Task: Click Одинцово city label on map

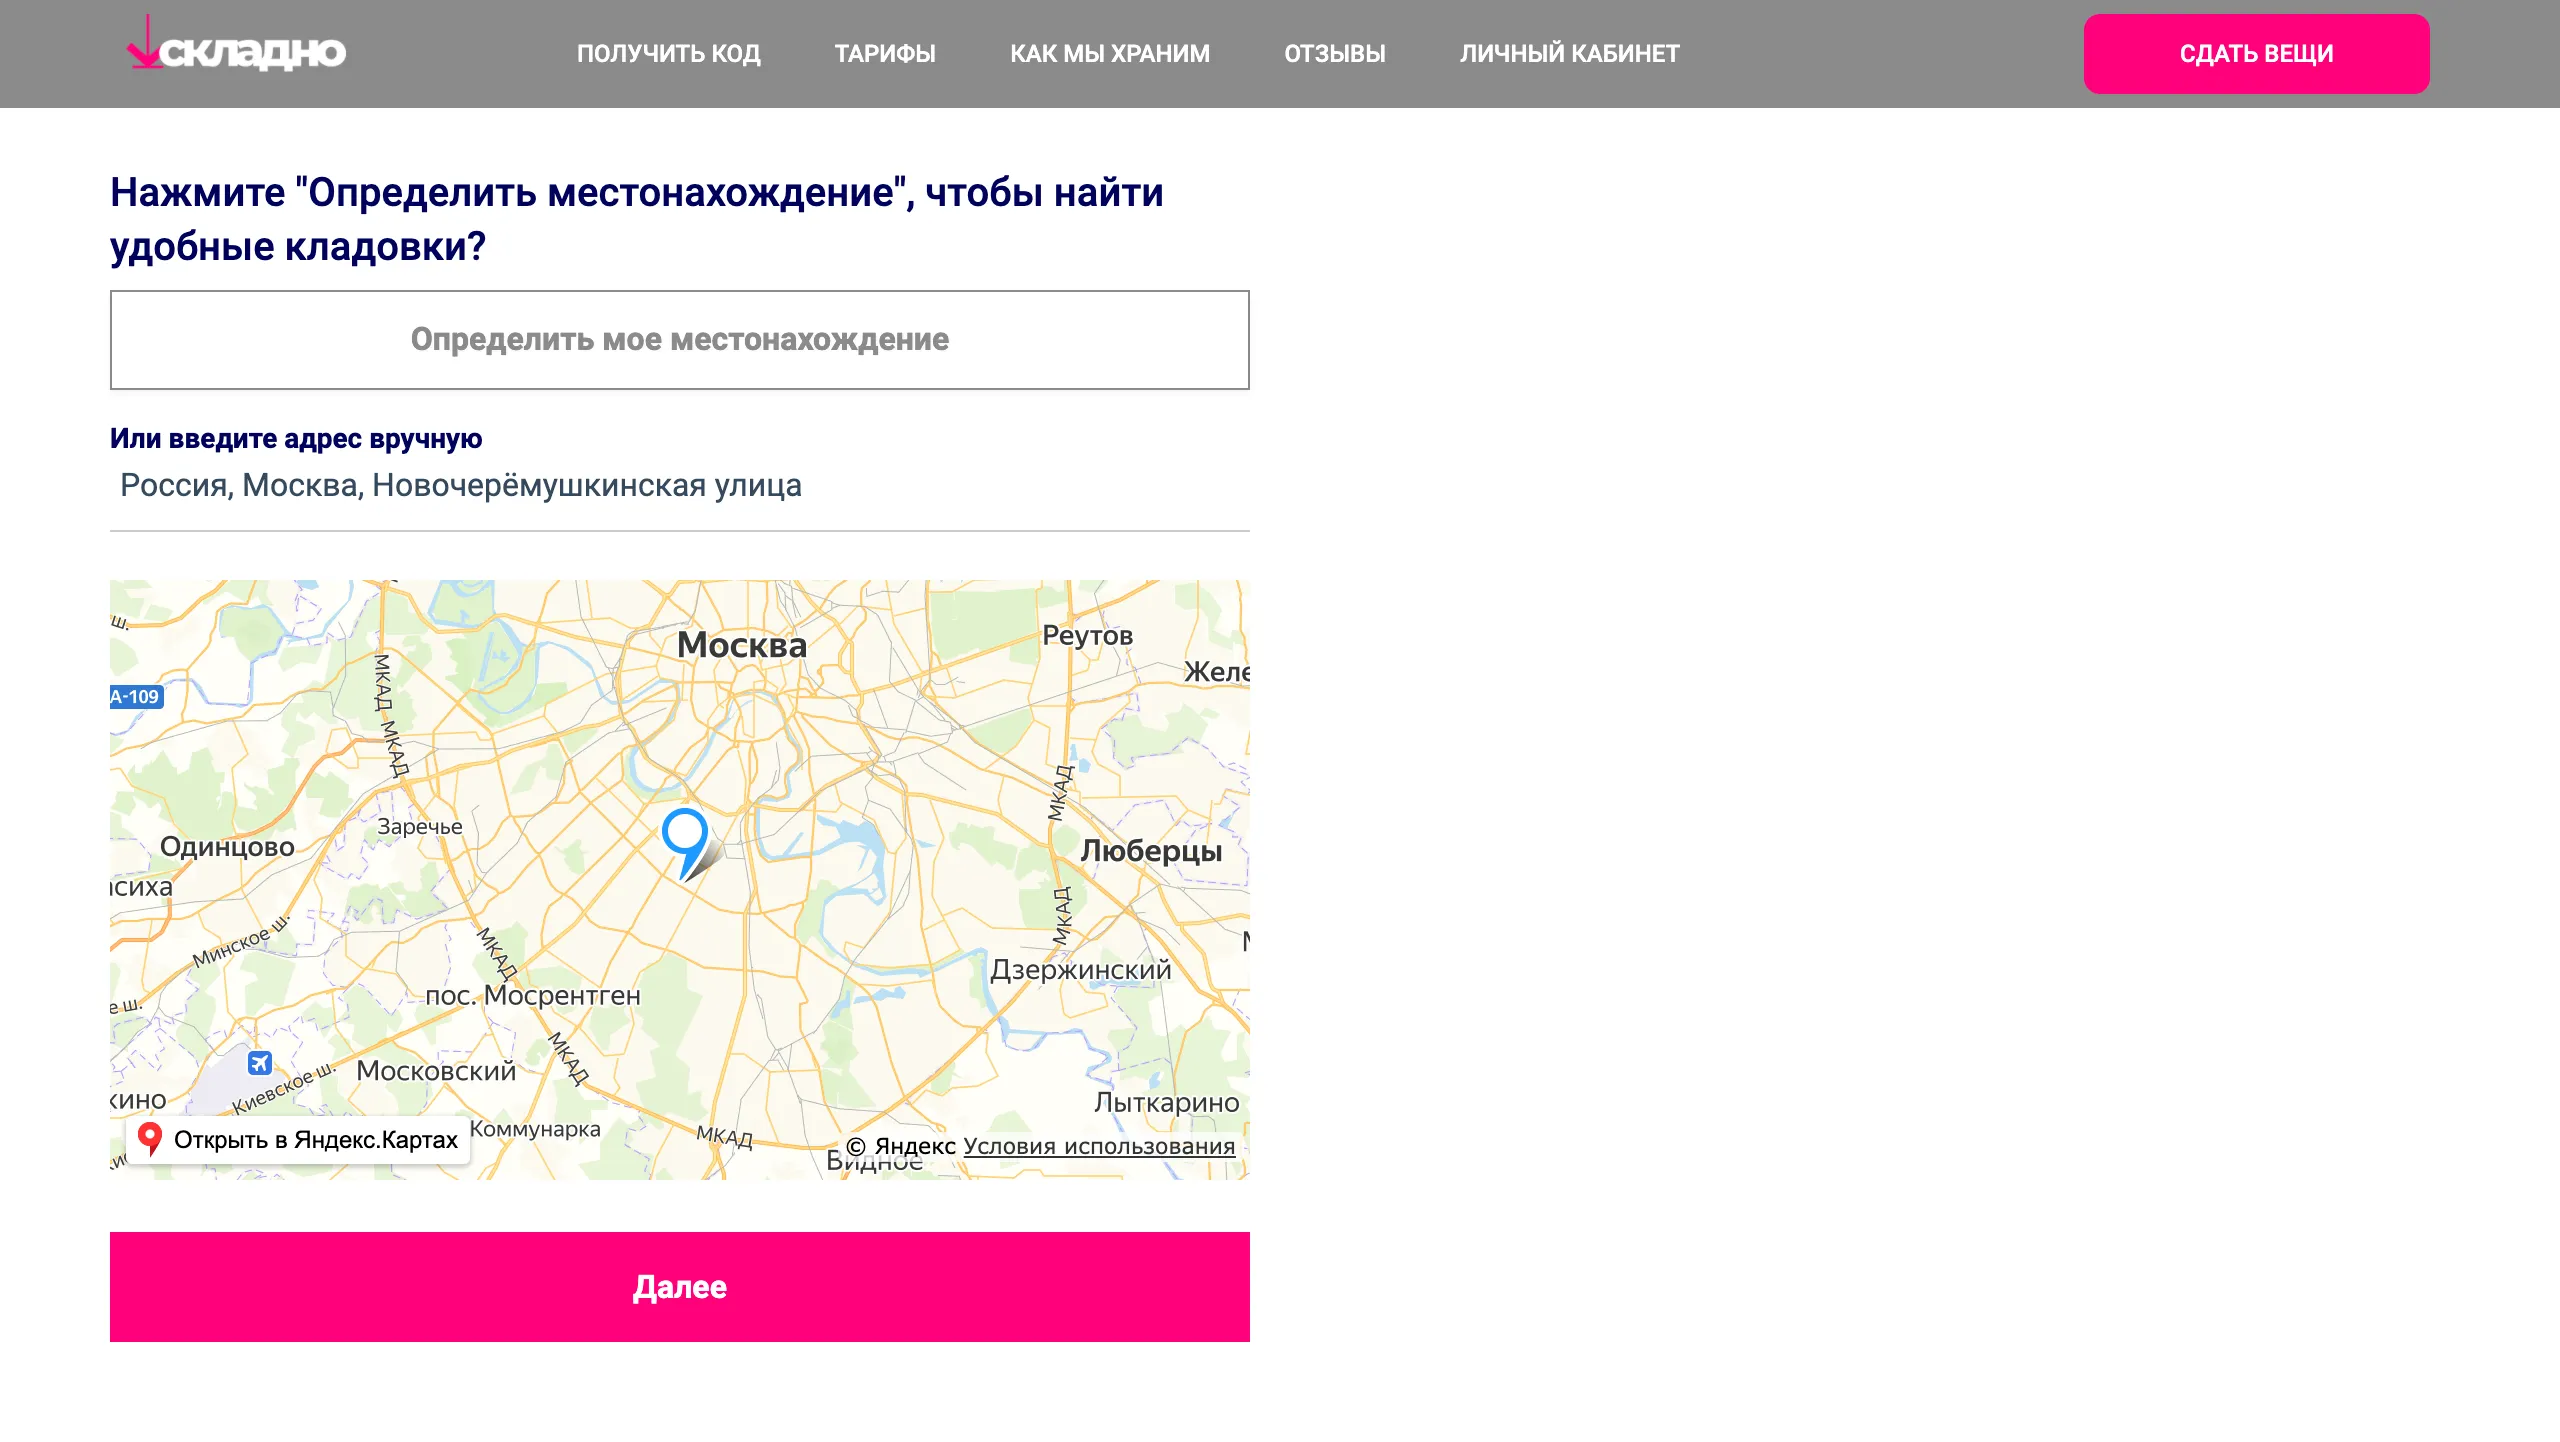Action: click(x=227, y=847)
